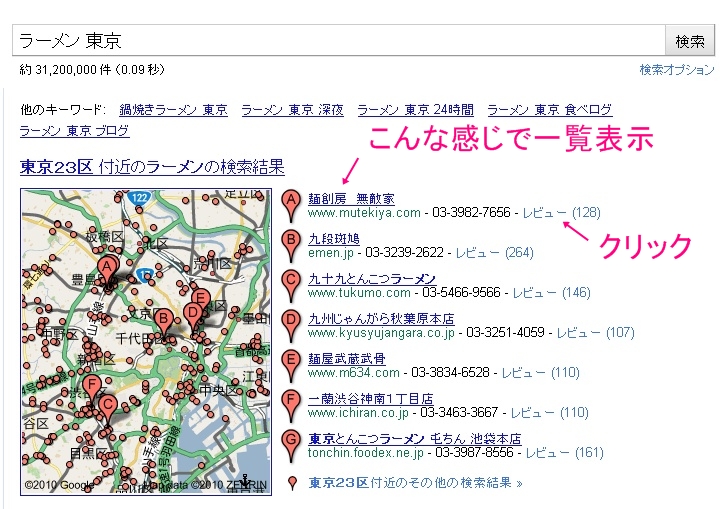Click the 122 route shield on map
723x509 pixels.
139,197
